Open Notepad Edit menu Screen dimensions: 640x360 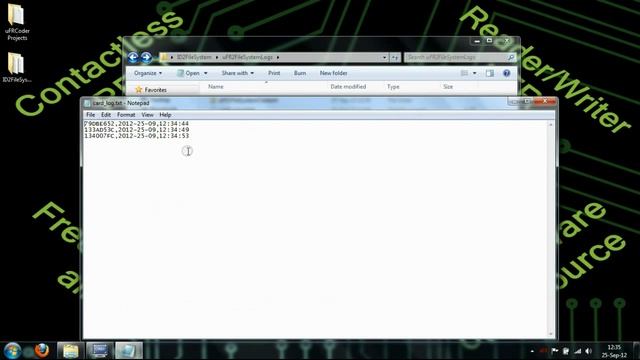(106, 115)
